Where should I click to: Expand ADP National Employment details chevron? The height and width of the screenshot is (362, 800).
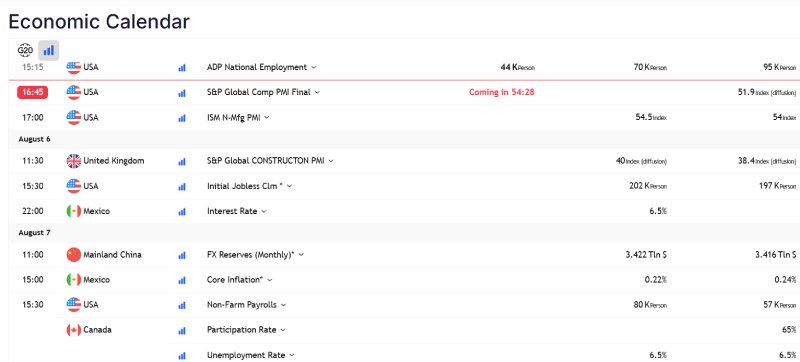click(313, 67)
